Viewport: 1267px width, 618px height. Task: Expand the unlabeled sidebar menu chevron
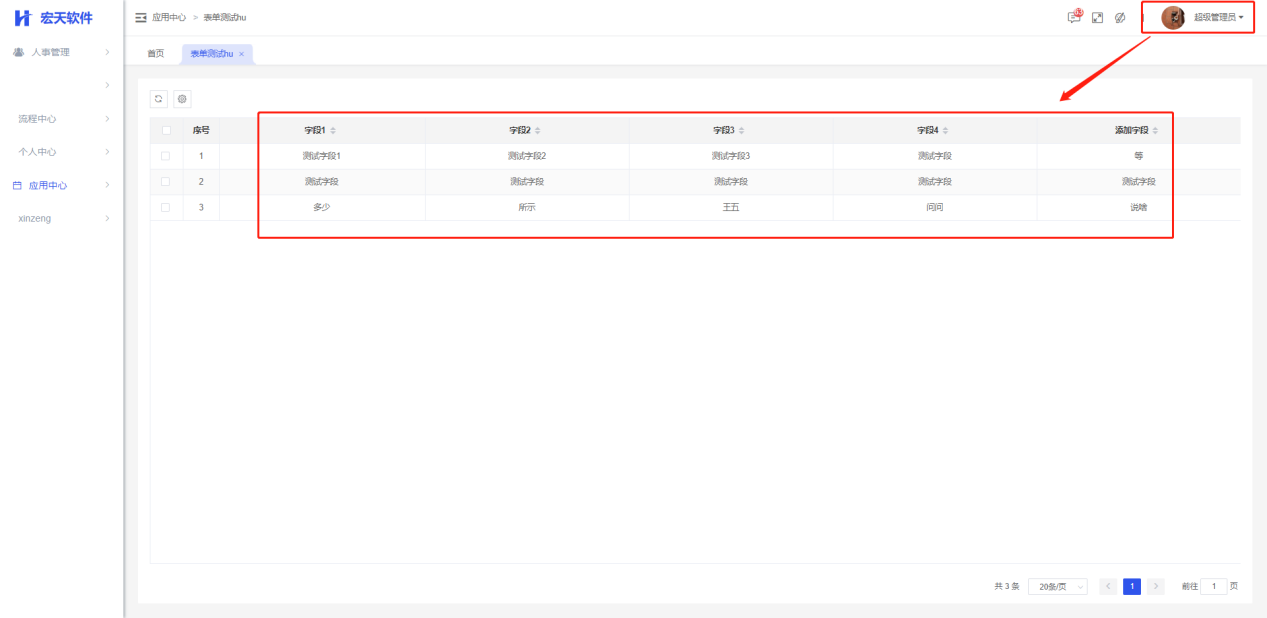point(107,85)
